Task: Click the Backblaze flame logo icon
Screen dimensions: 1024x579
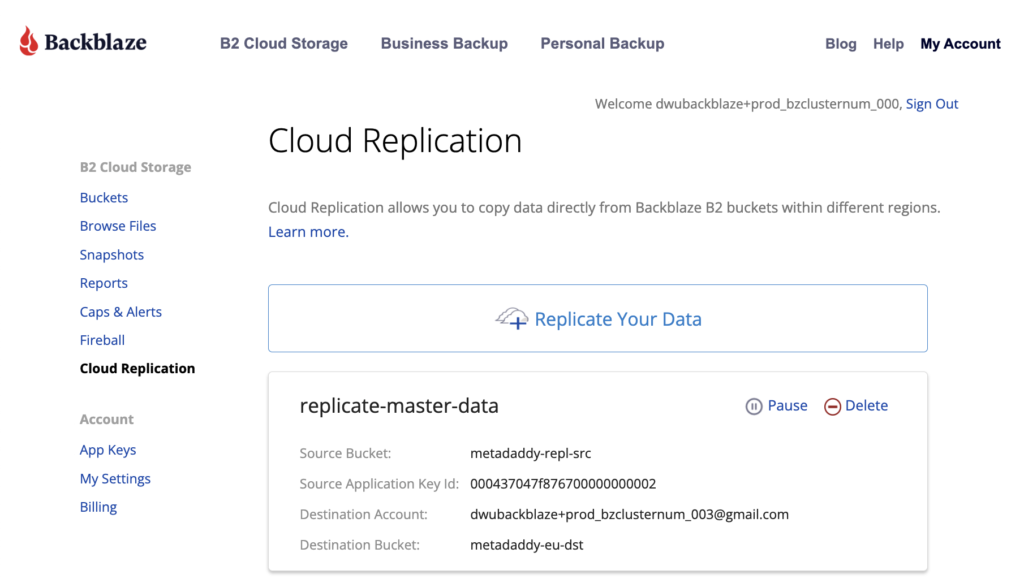Action: pyautogui.click(x=28, y=41)
